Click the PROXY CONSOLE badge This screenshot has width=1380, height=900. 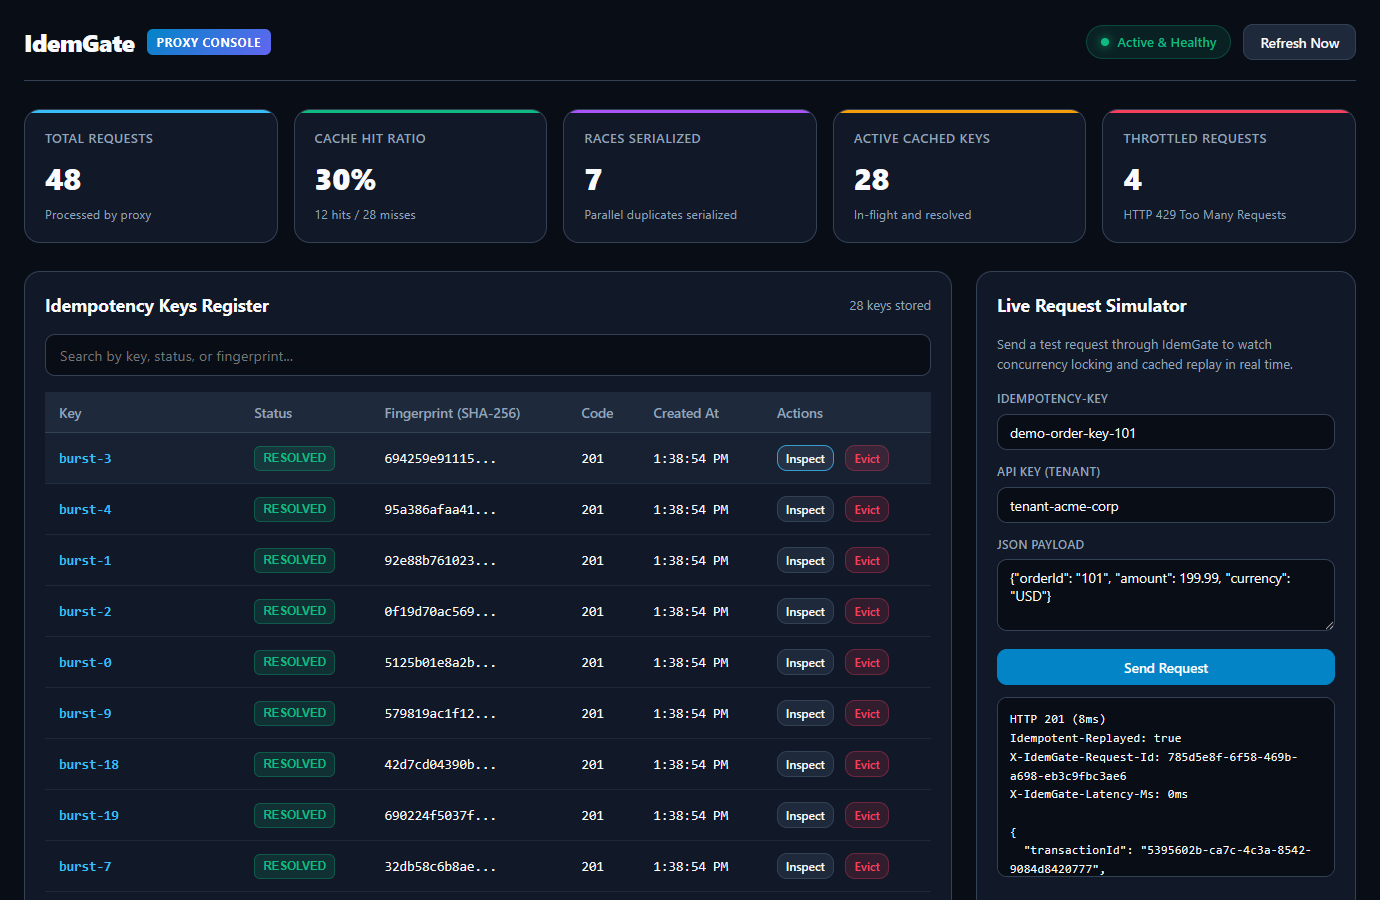coord(209,42)
